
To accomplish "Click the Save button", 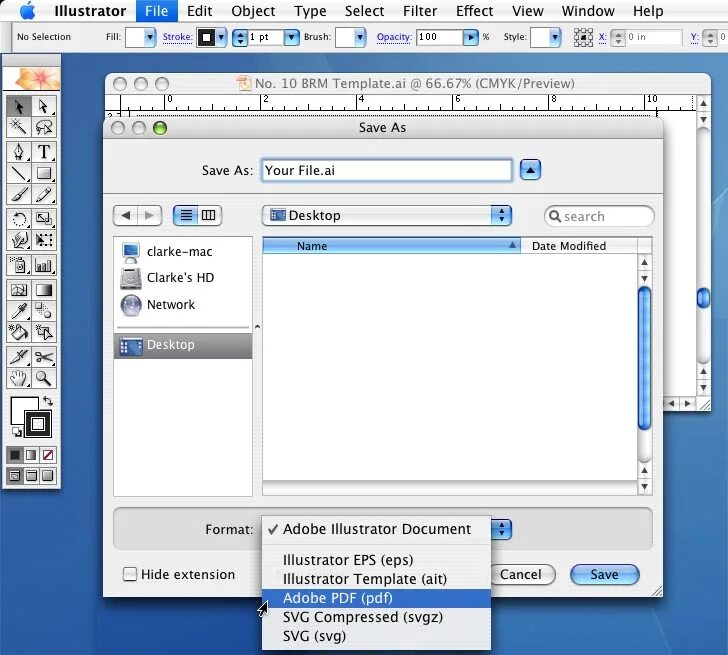I will [604, 575].
